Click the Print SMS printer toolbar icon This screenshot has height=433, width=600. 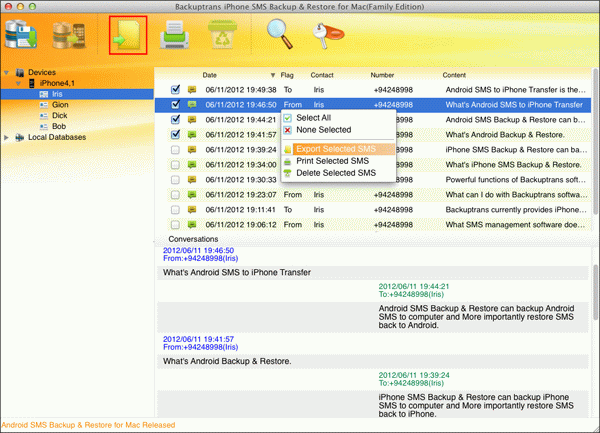coord(174,35)
